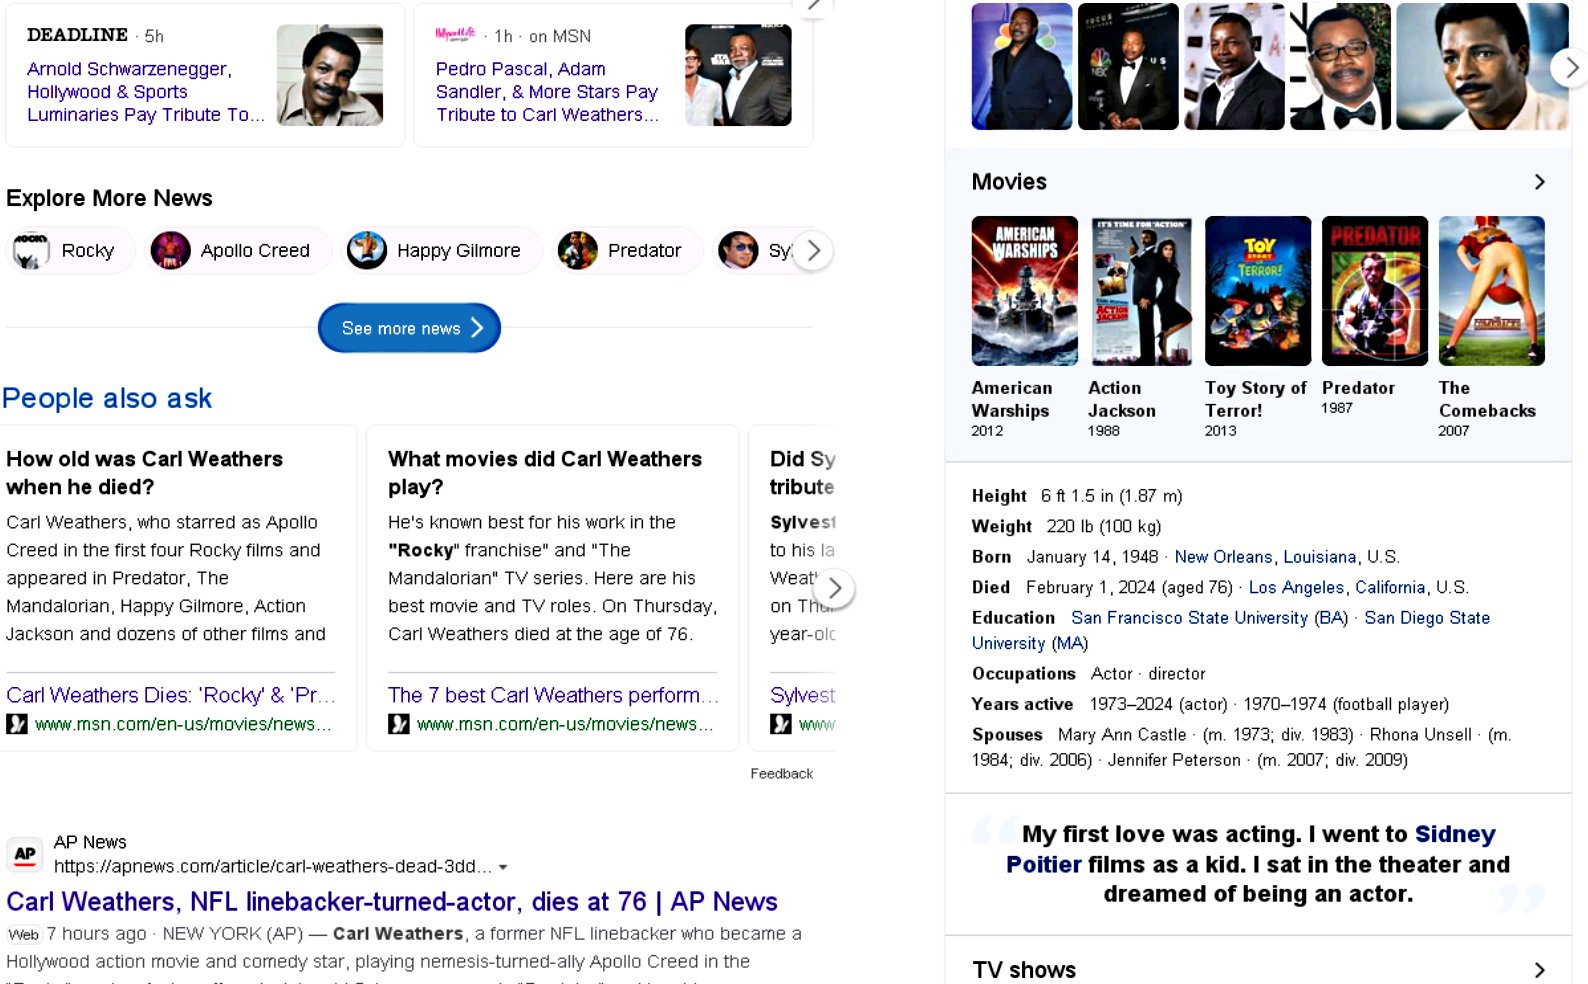
Task: Select the Happy Gilmore news topic chip
Action: tap(440, 250)
